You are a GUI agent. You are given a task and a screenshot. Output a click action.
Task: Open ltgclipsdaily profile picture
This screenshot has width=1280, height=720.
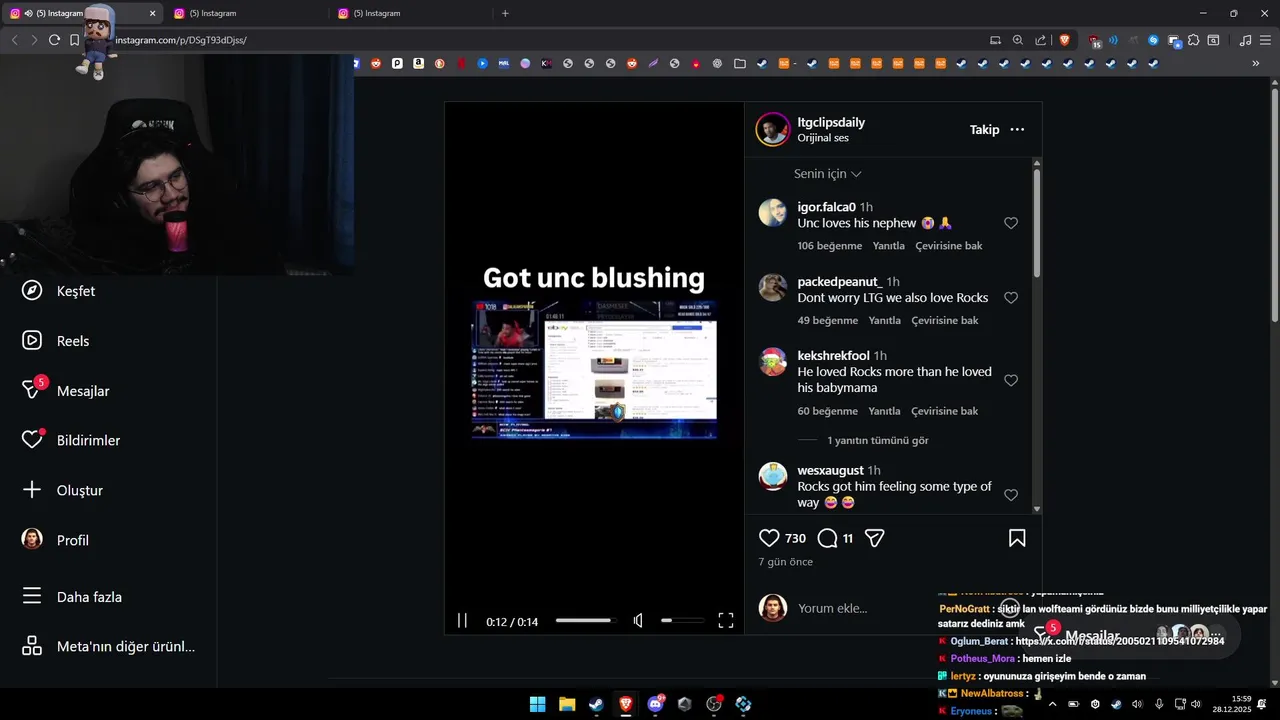point(773,130)
